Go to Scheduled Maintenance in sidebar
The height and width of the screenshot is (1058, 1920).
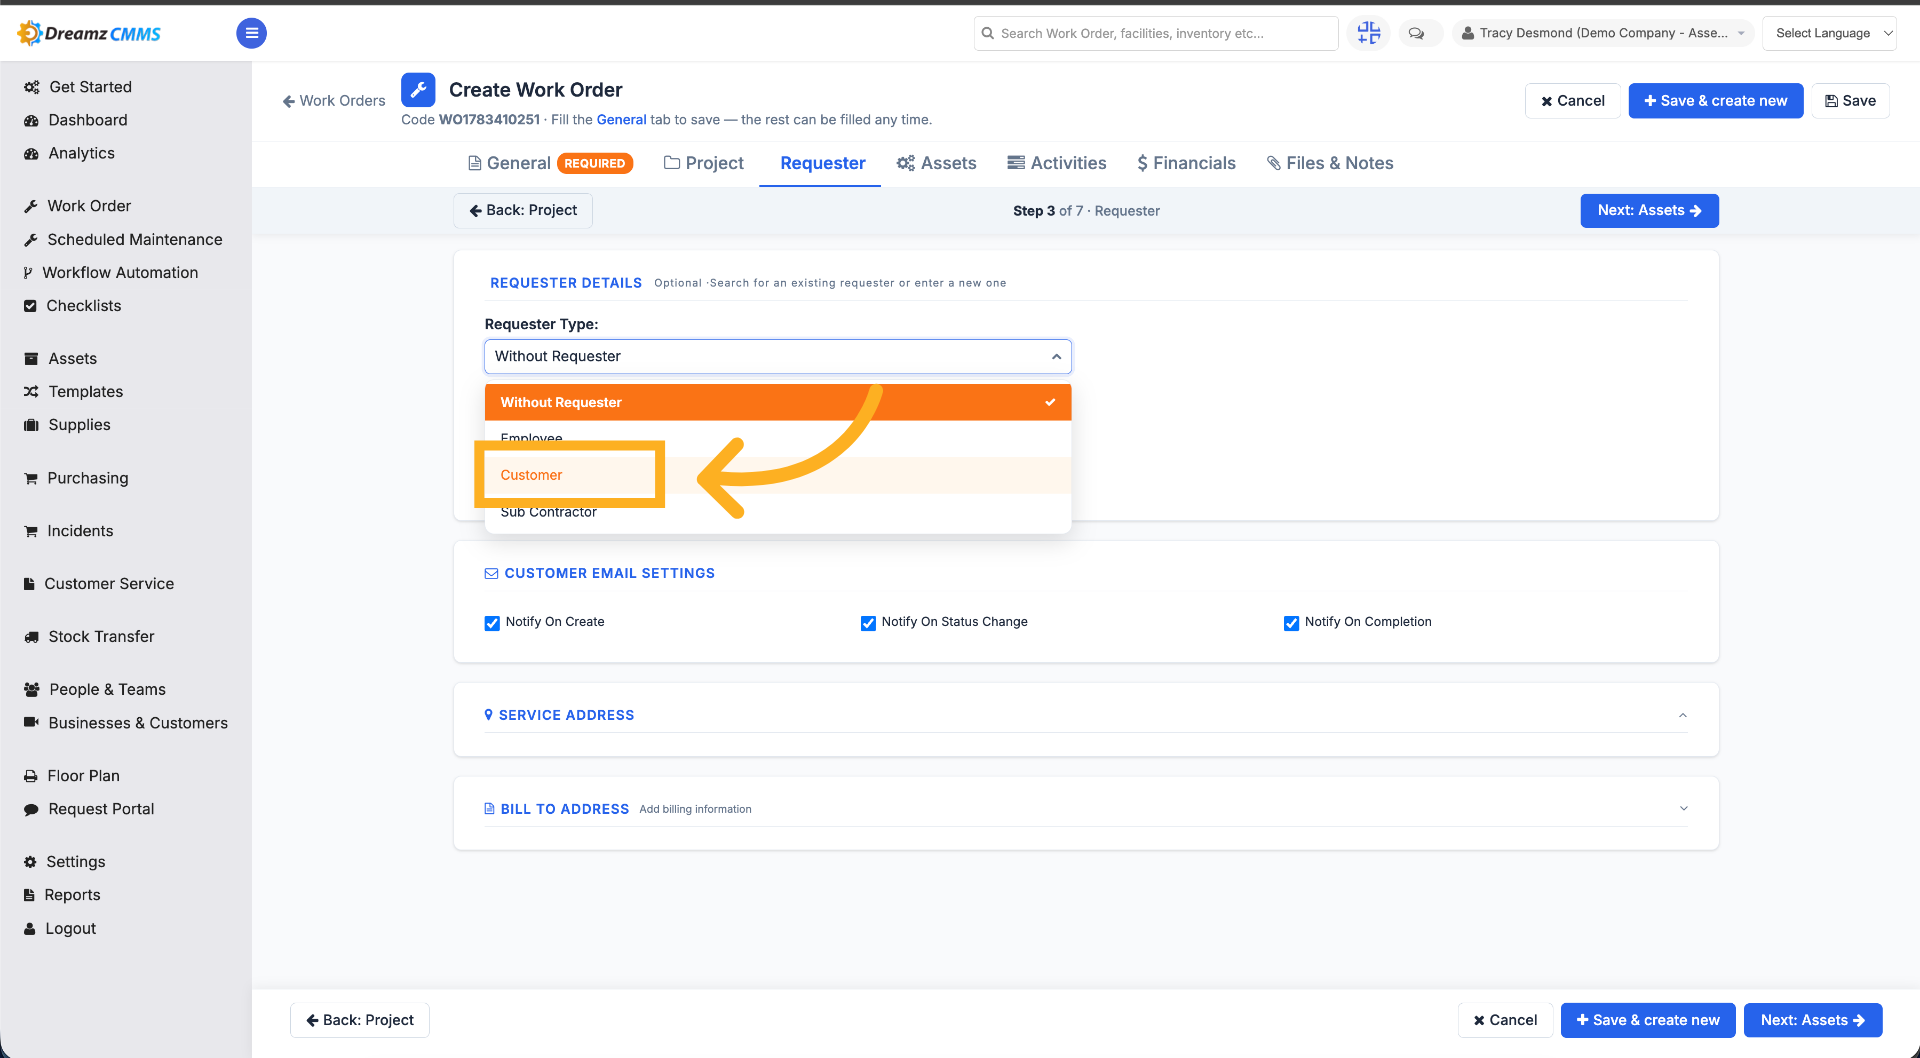pos(134,240)
